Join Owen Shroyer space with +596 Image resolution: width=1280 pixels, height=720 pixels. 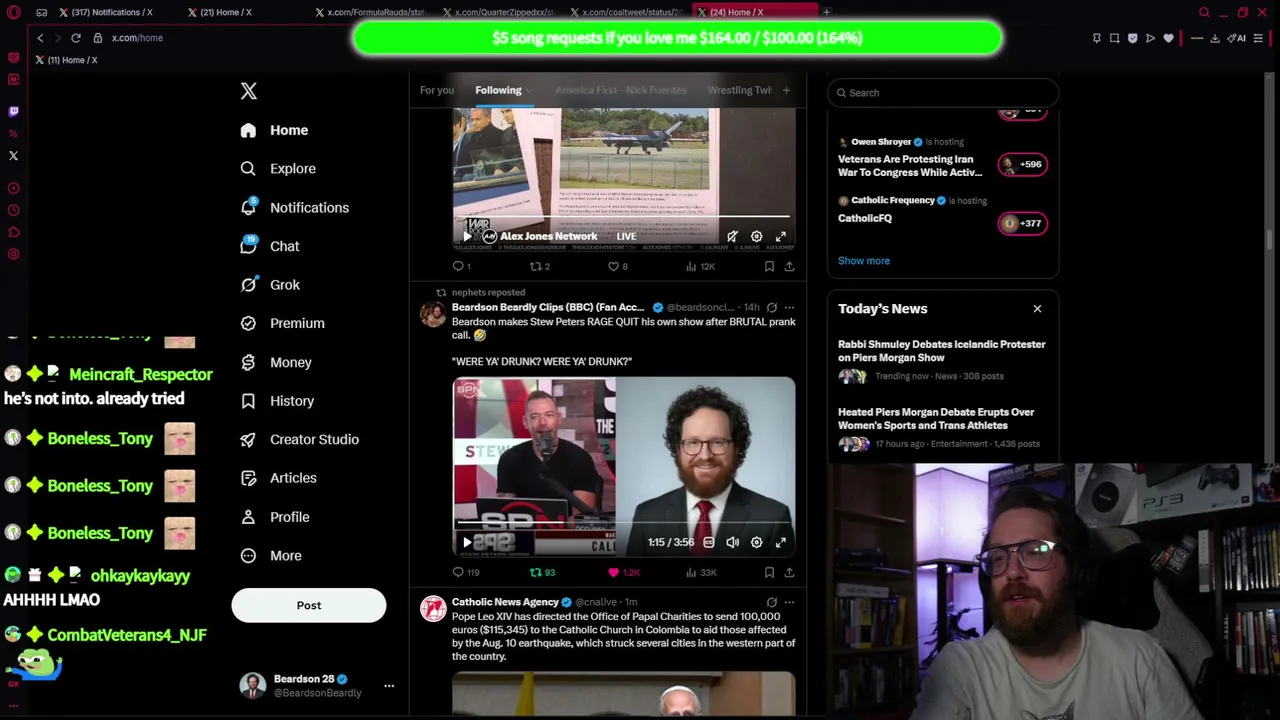point(1022,164)
